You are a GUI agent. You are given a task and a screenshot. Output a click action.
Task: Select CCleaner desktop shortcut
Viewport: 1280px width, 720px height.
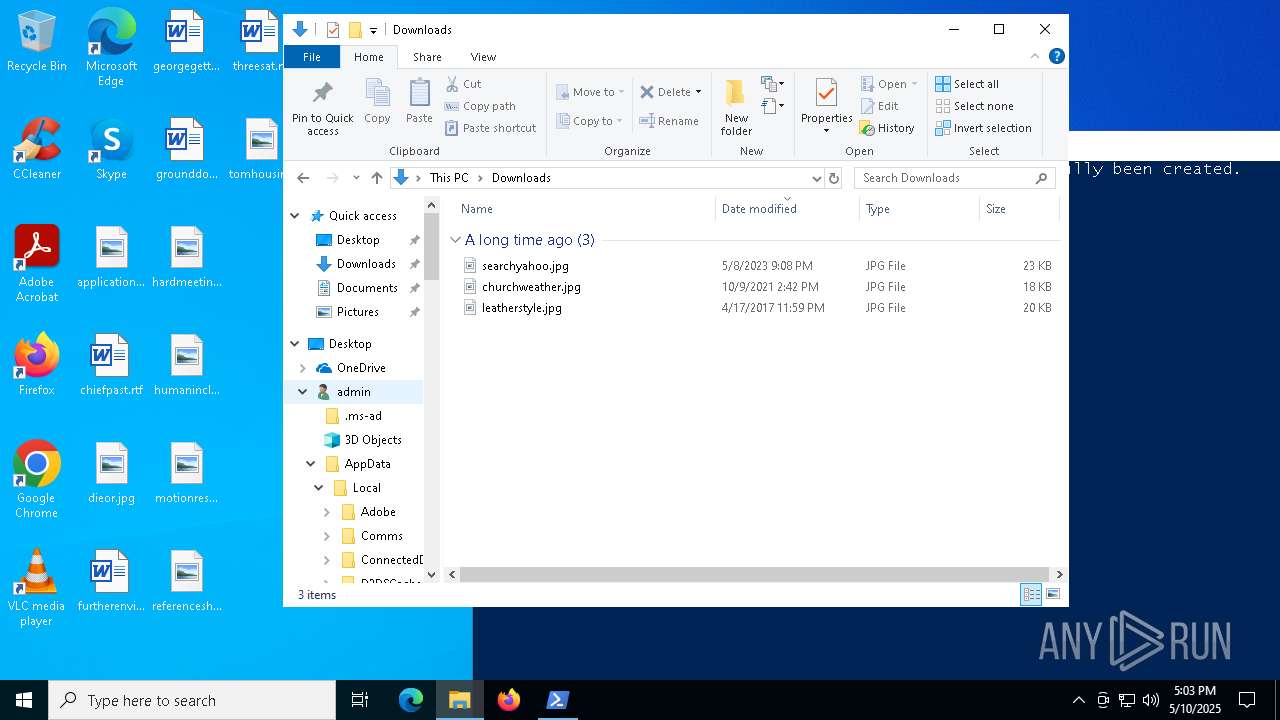(x=37, y=149)
